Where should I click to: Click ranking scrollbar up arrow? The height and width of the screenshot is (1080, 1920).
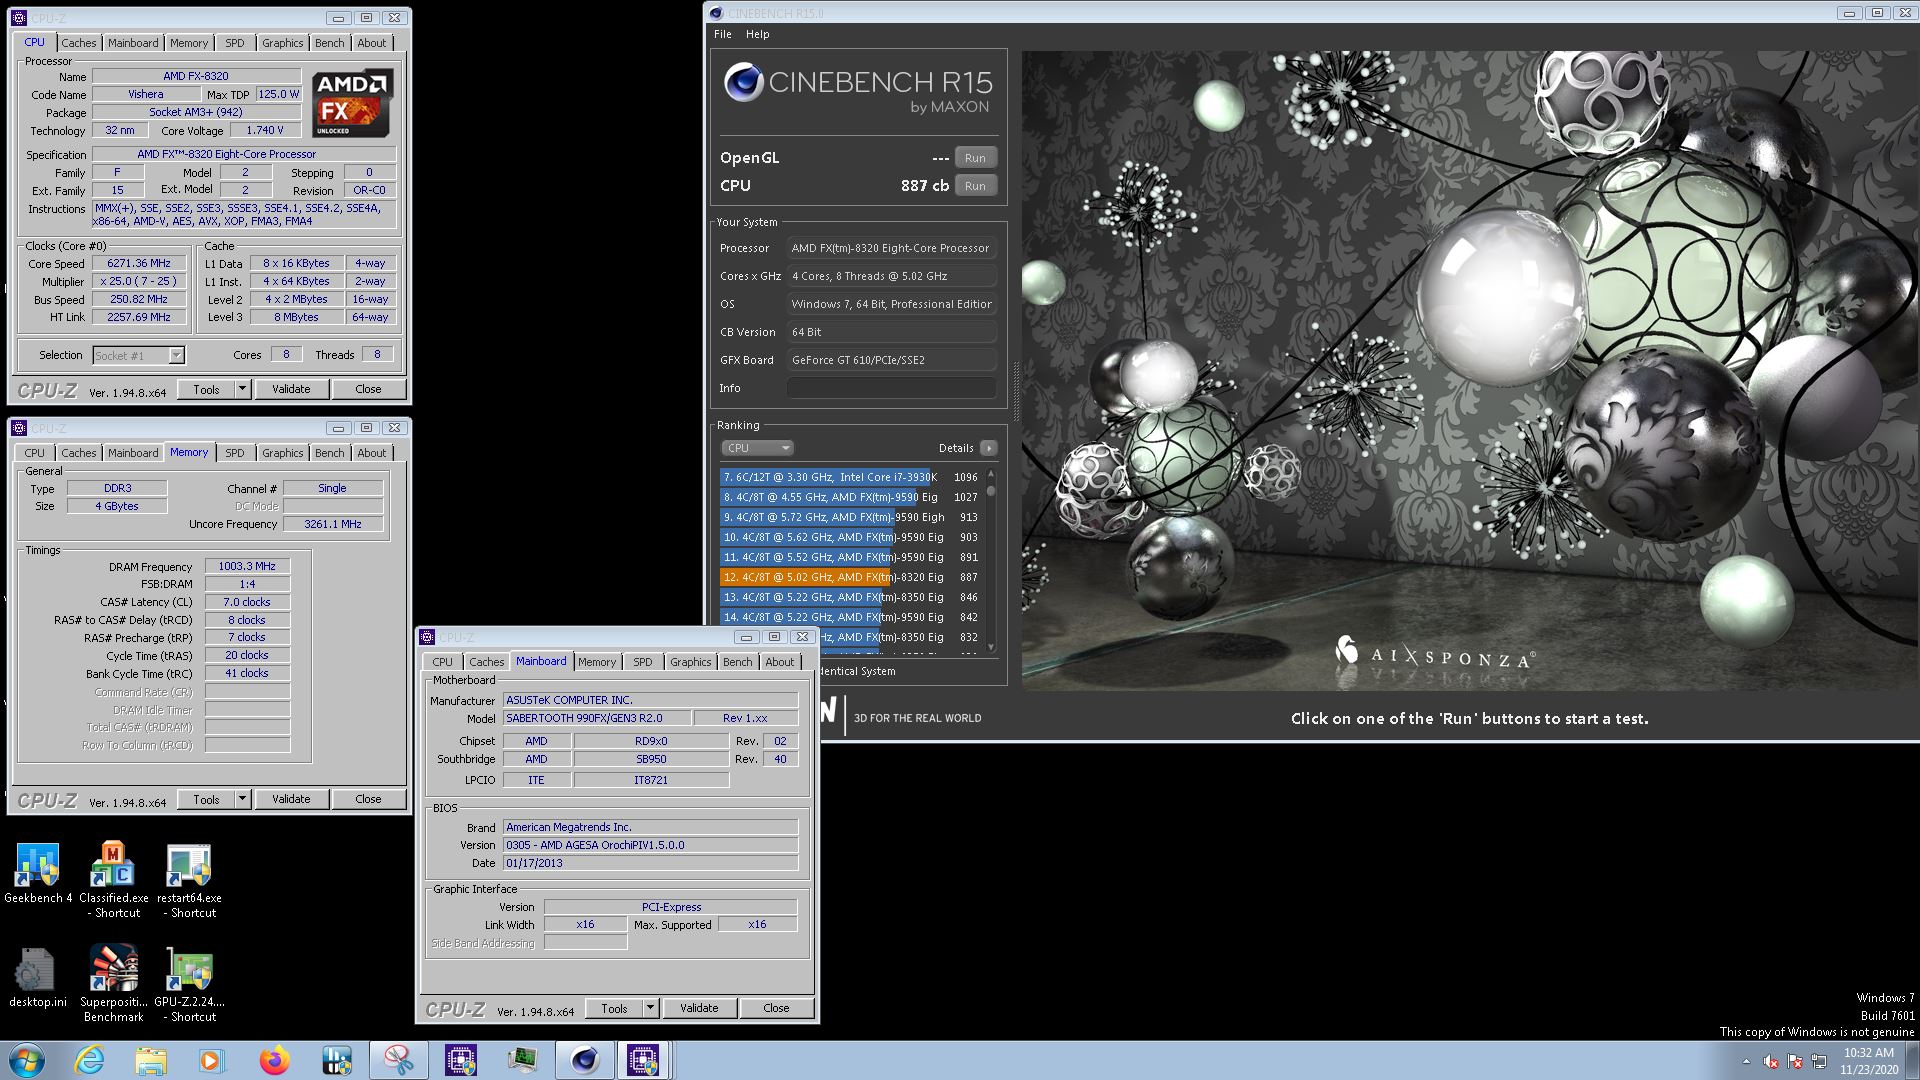(991, 473)
